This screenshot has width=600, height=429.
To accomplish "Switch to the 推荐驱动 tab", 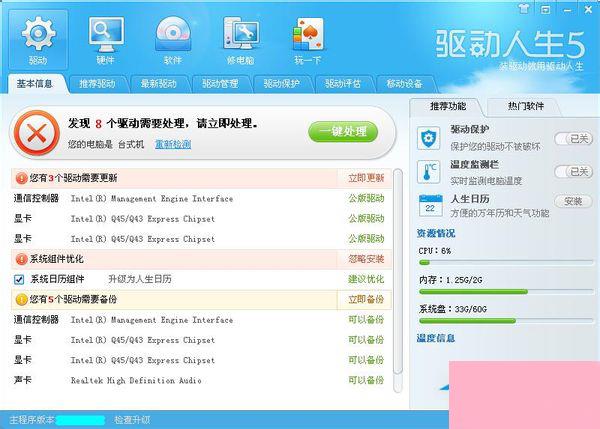I will pyautogui.click(x=97, y=84).
